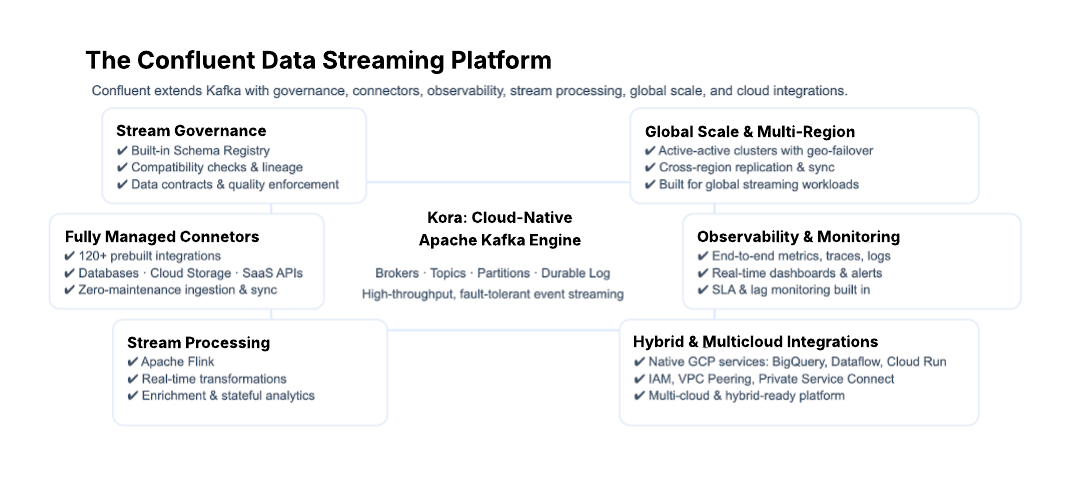This screenshot has width=1080, height=480.
Task: Click checkmark beside 'Multi-cloud & hybrid-ready platform'
Action: [639, 395]
